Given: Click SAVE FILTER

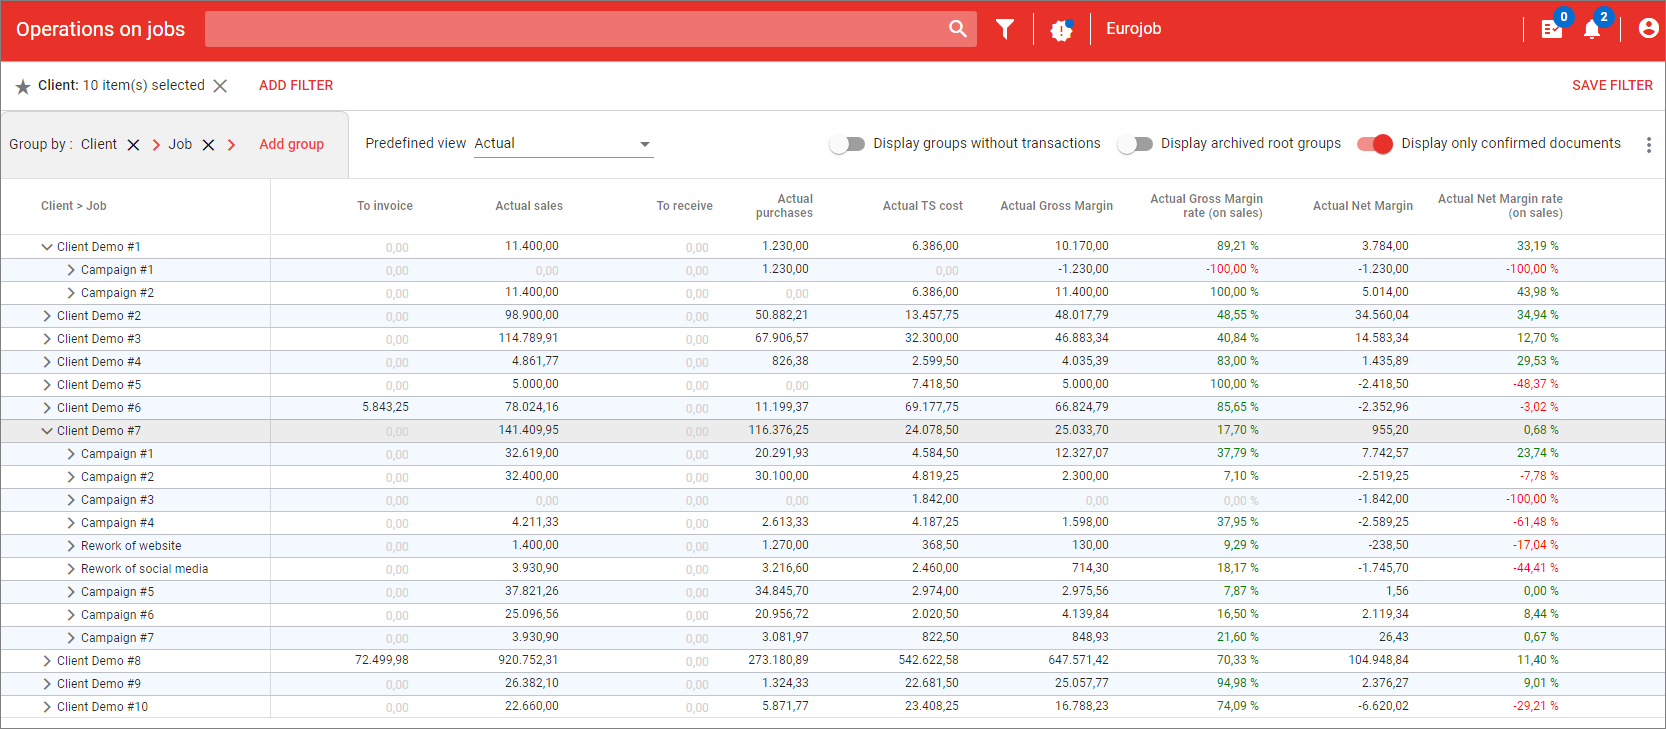Looking at the screenshot, I should 1612,86.
